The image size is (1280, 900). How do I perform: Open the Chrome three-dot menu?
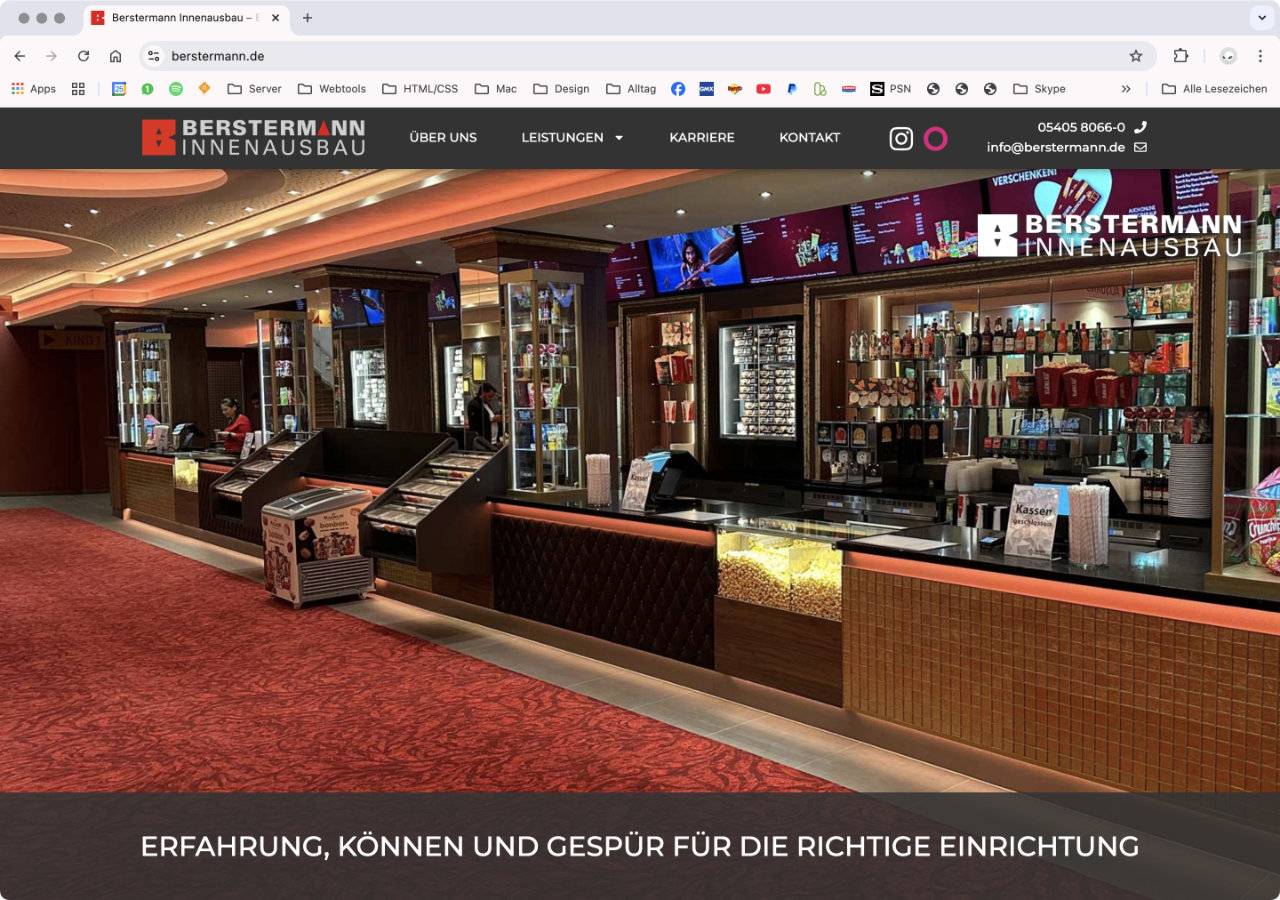1261,56
